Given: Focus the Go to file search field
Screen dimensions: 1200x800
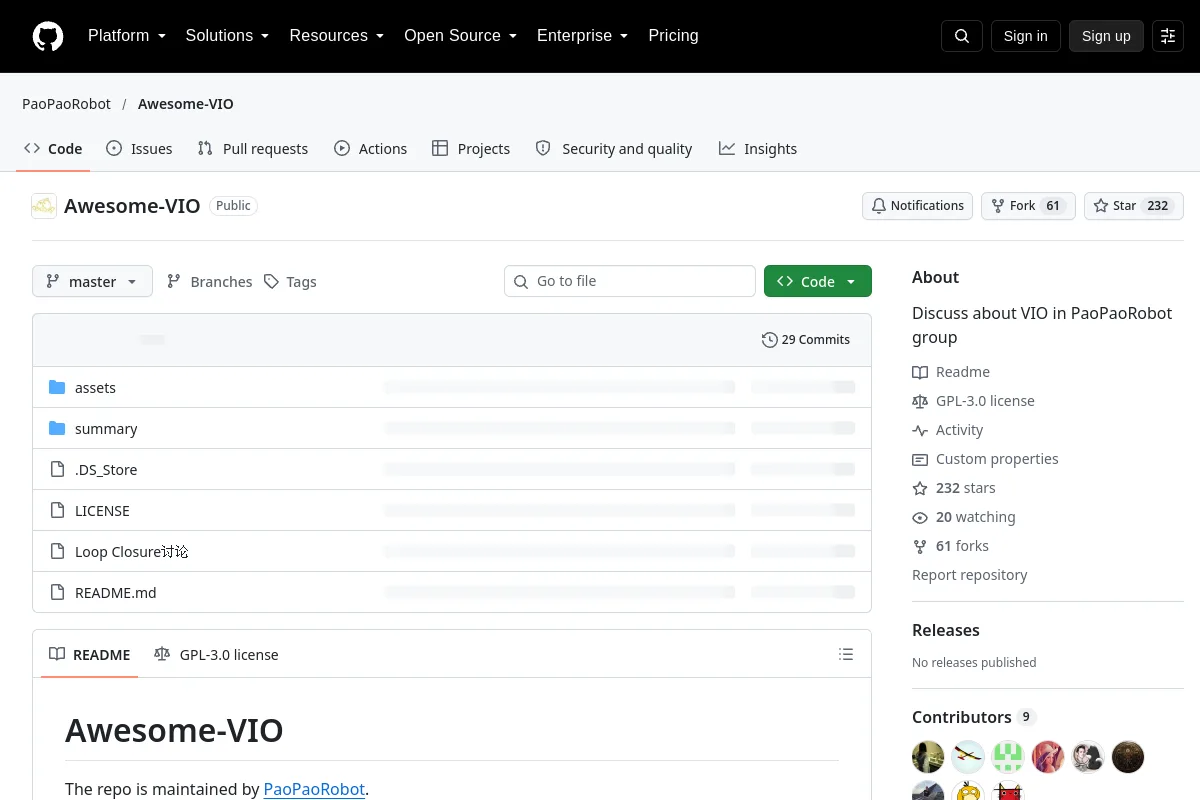Looking at the screenshot, I should 630,282.
